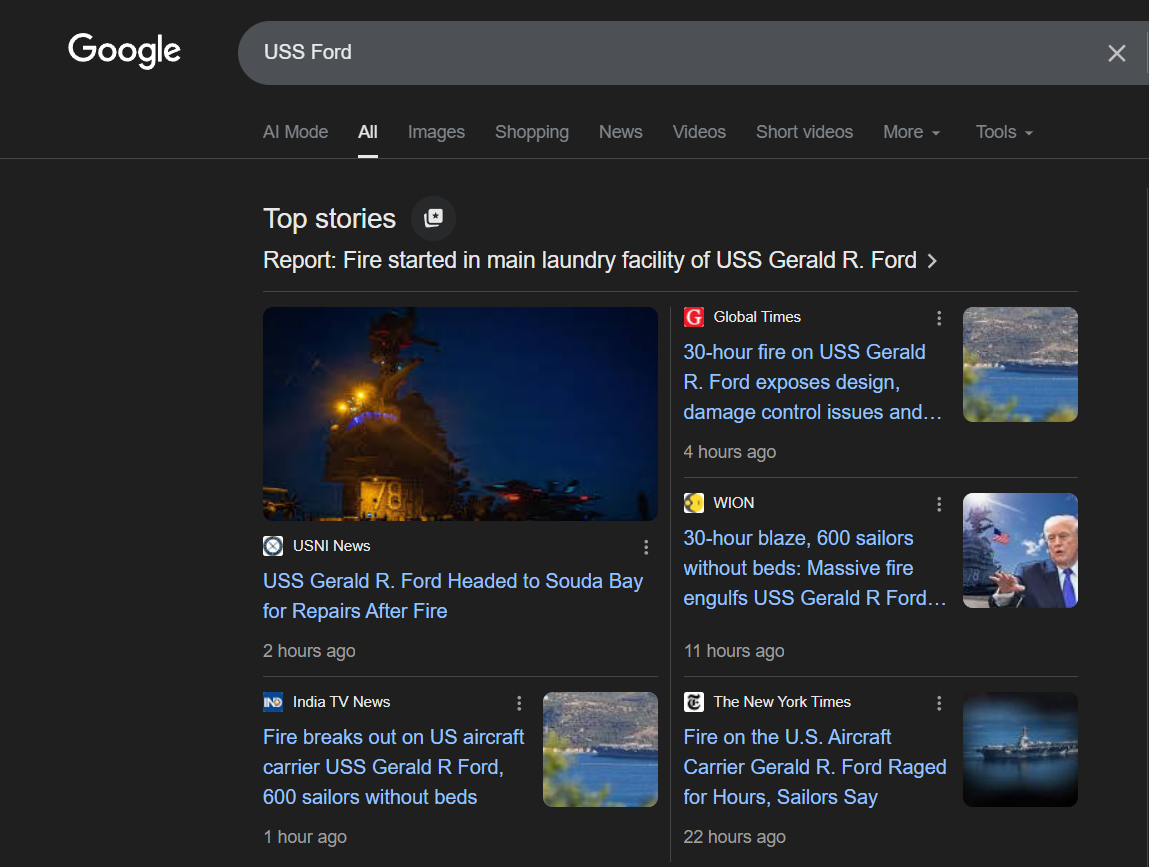
Task: Open the New York Times fire article
Action: [814, 767]
